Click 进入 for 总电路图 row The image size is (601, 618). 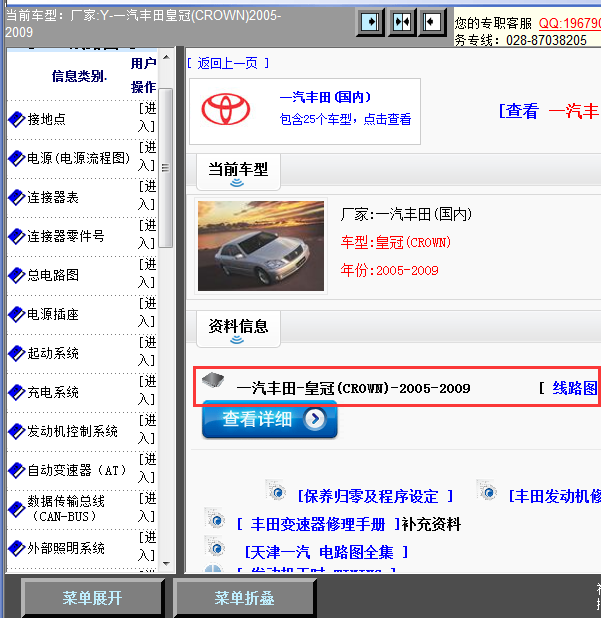(x=147, y=274)
